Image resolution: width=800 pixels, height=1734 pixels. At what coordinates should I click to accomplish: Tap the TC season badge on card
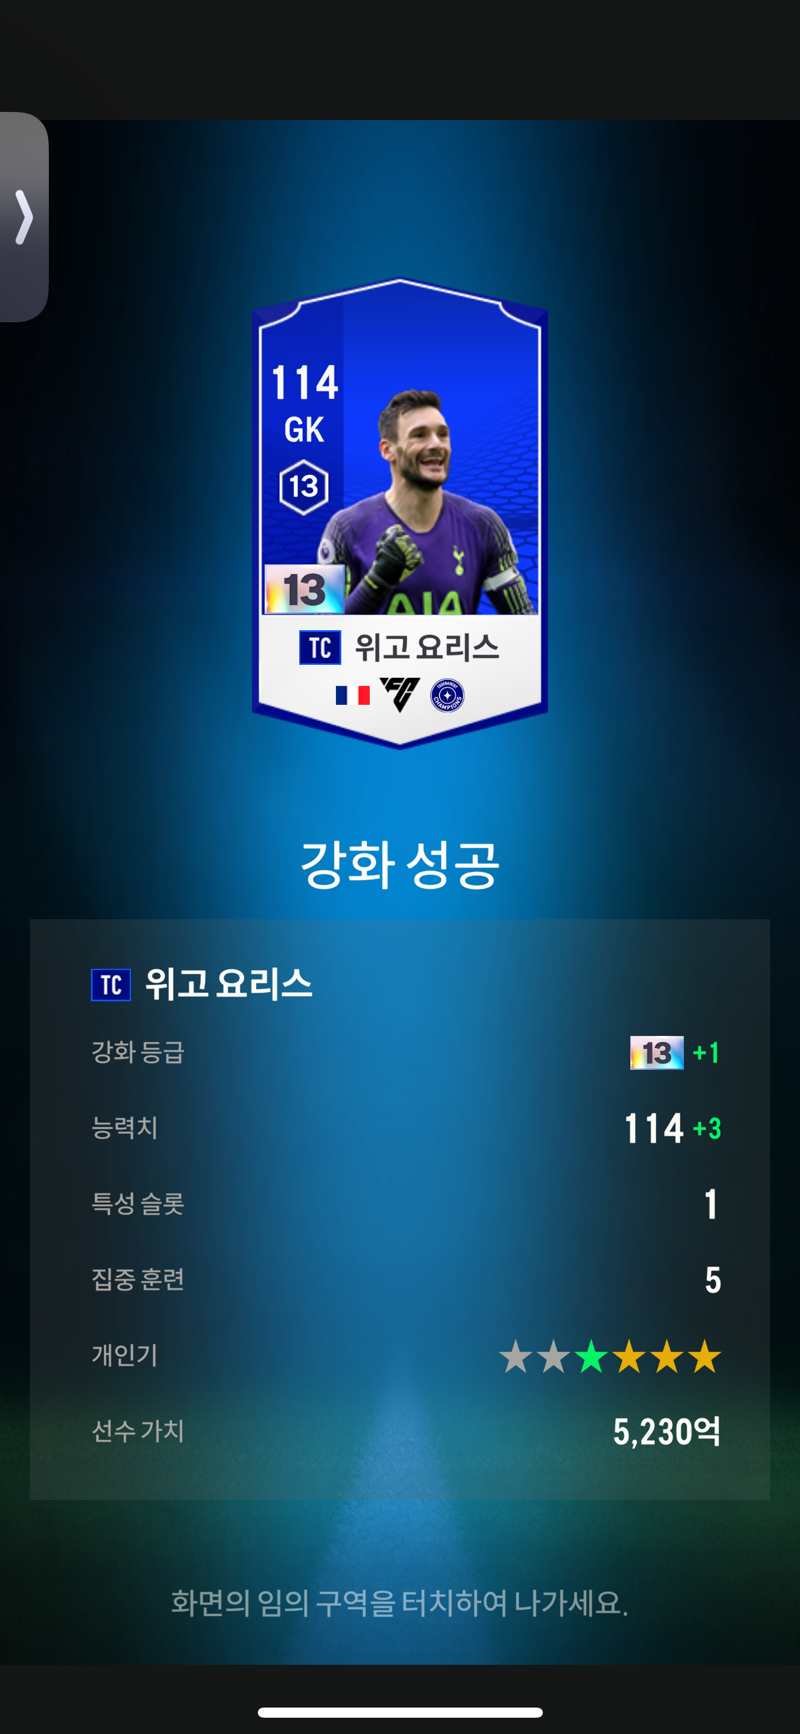(x=320, y=648)
